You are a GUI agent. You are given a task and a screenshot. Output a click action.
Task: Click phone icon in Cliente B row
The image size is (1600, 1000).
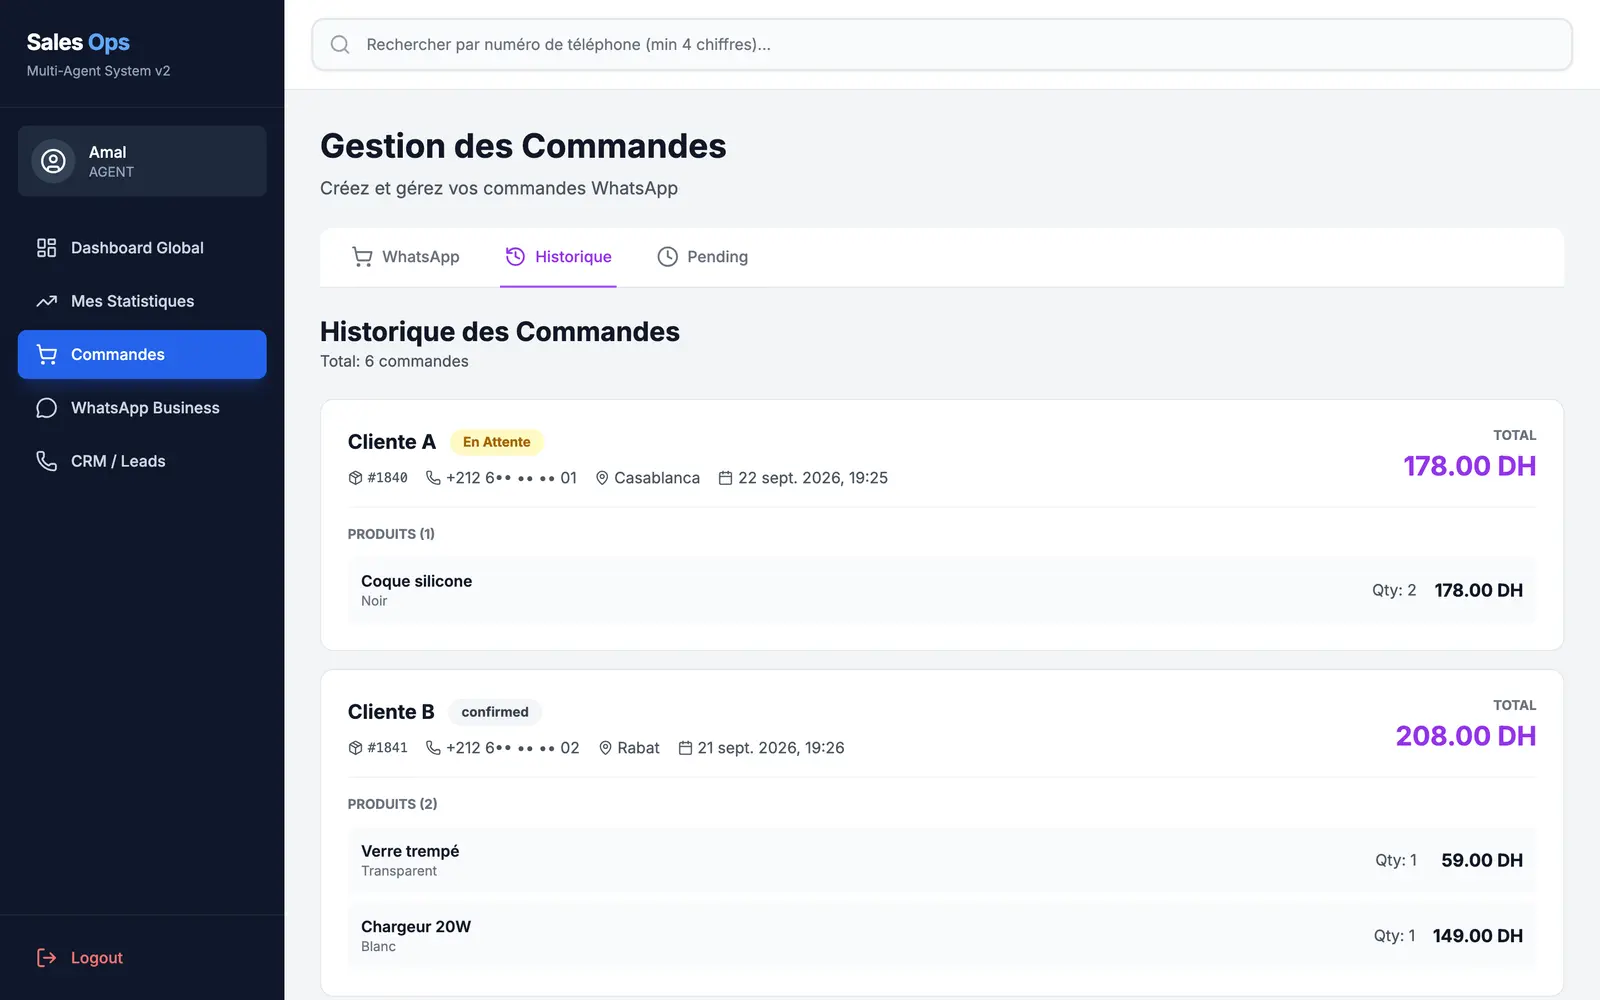(433, 748)
